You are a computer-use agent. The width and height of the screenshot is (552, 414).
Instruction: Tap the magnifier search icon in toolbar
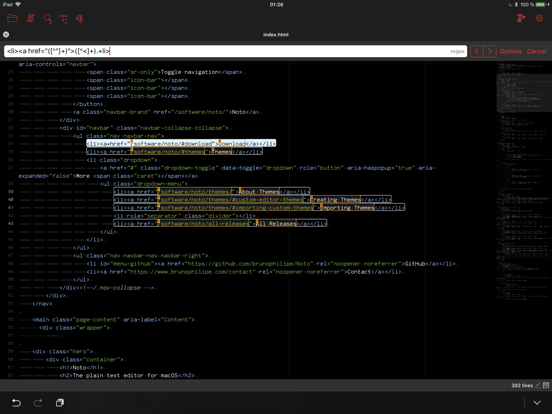click(x=48, y=19)
